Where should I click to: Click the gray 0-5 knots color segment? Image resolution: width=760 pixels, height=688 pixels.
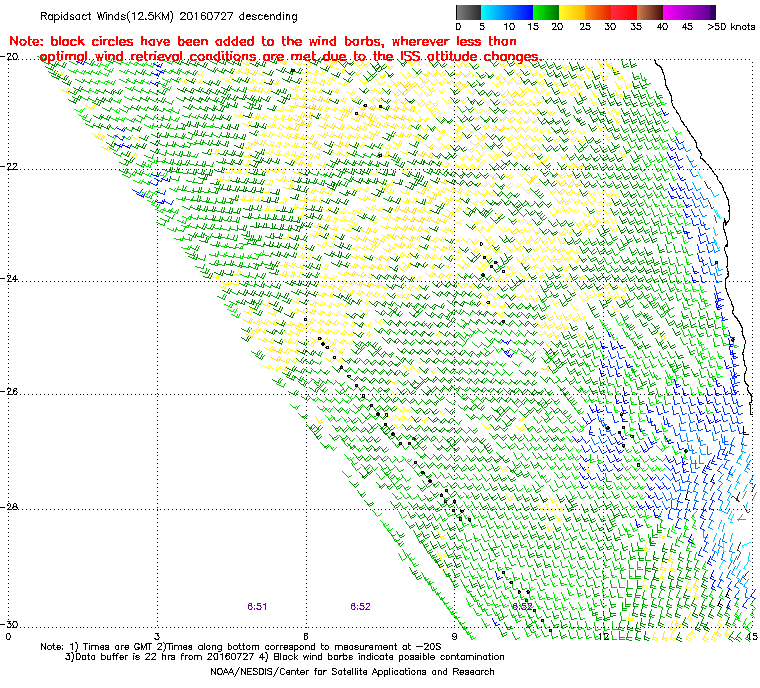point(469,12)
